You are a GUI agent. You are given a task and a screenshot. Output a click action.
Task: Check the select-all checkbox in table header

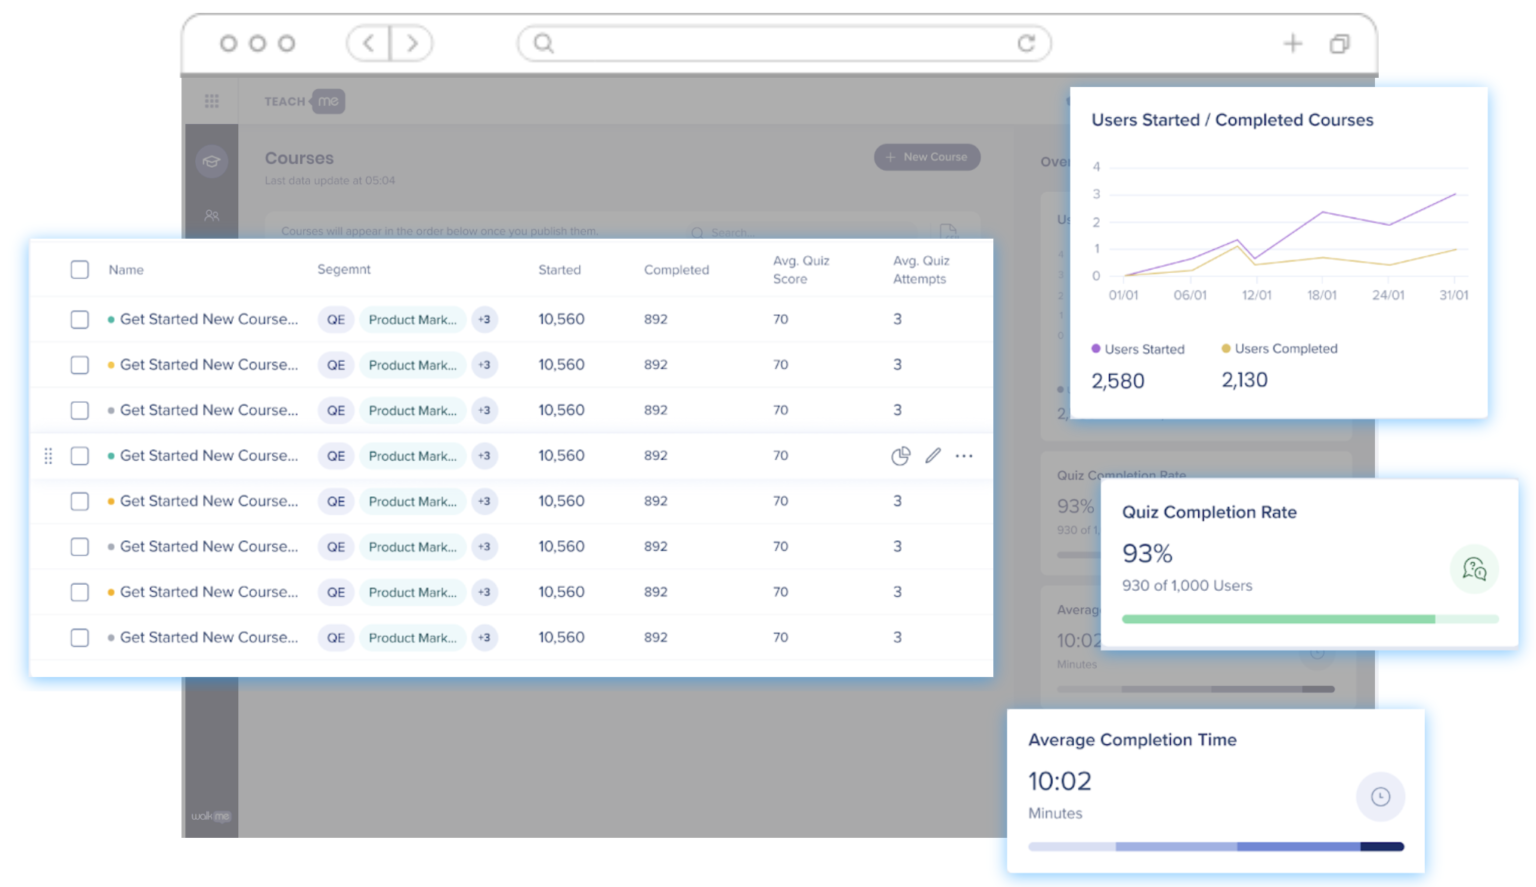tap(80, 269)
